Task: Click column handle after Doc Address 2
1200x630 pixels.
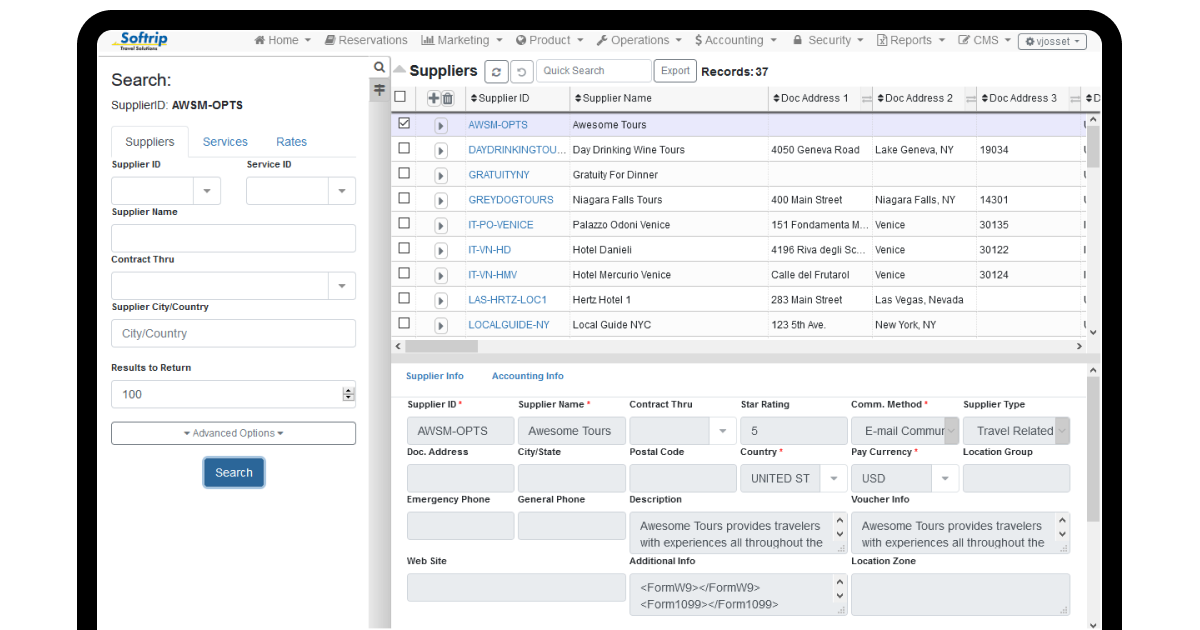Action: pyautogui.click(x=970, y=98)
